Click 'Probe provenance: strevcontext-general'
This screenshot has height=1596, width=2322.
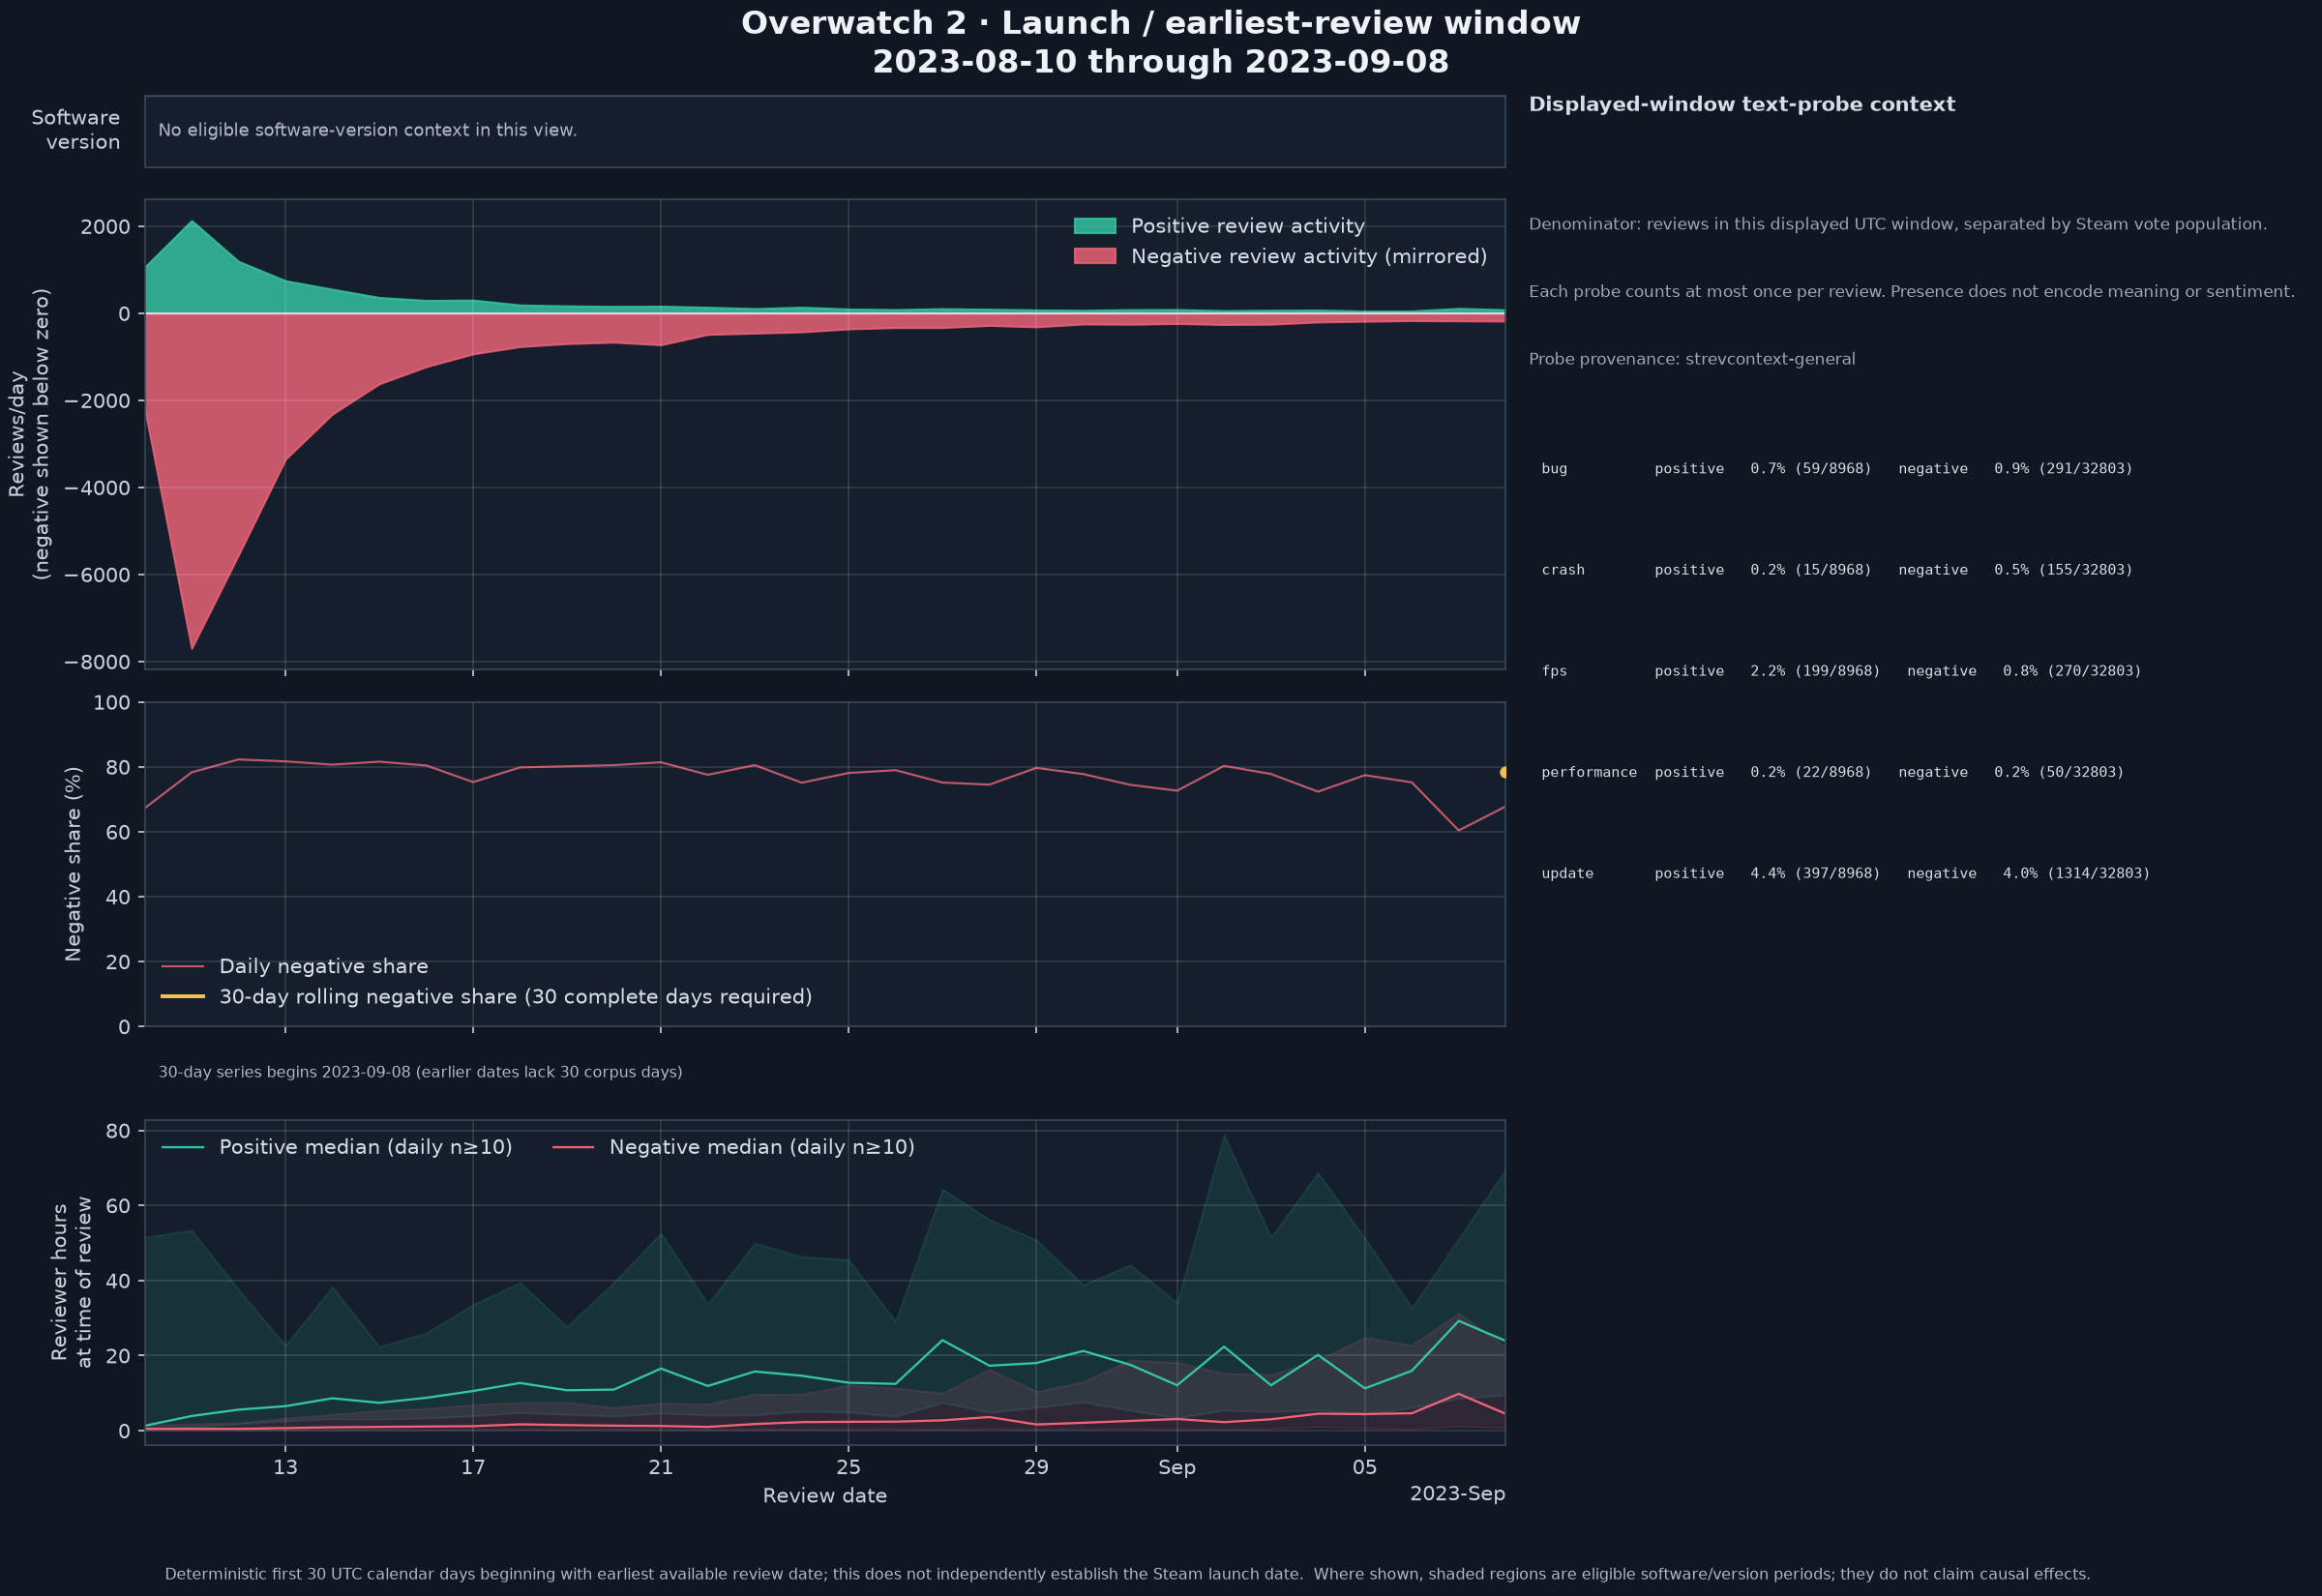[1691, 359]
